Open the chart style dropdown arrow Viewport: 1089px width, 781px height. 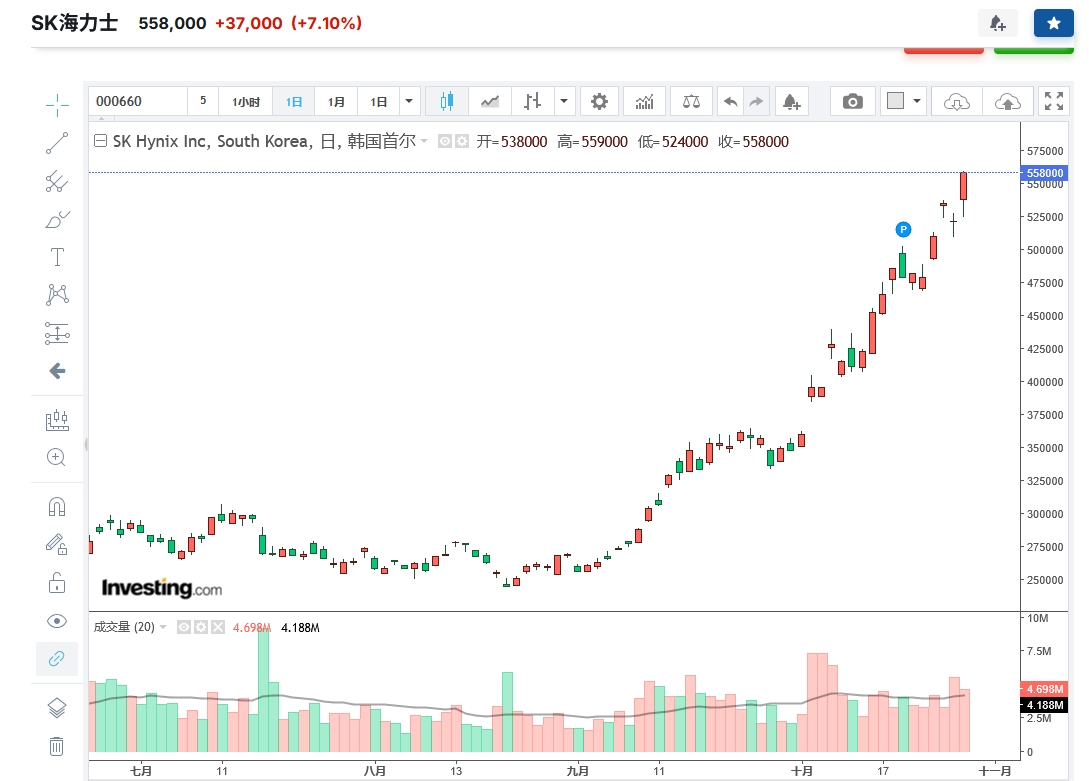[x=564, y=101]
